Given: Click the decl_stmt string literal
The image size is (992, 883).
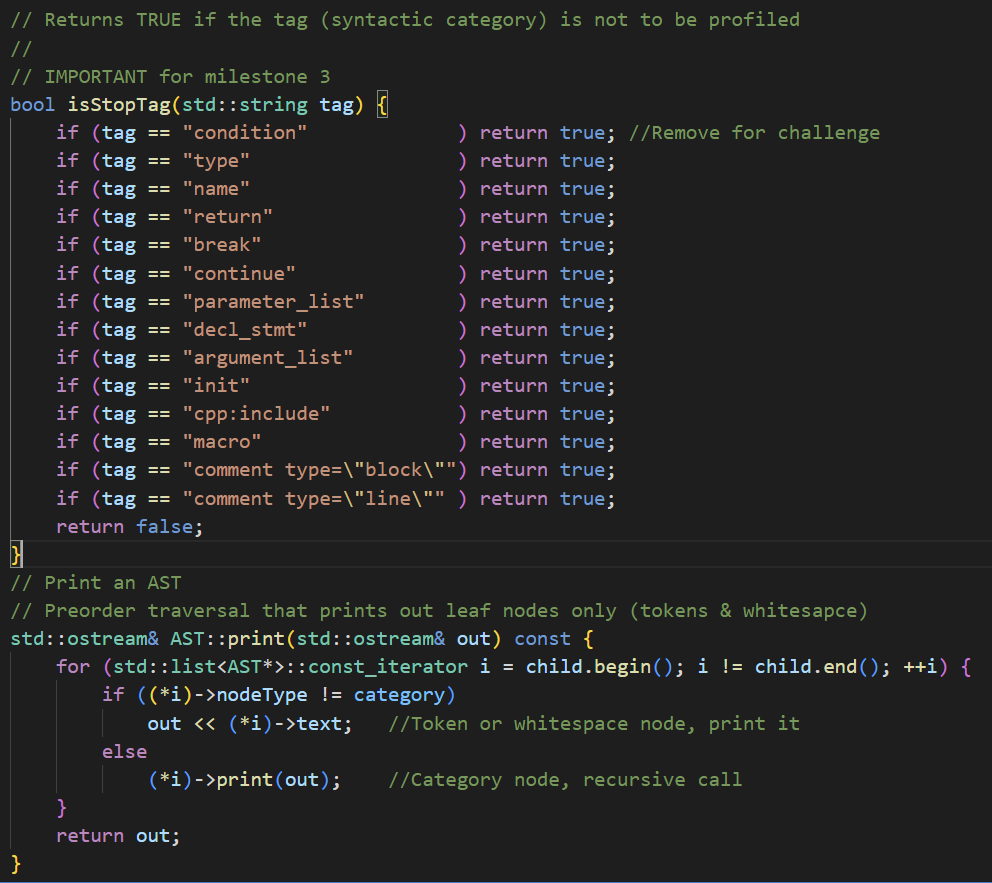Looking at the screenshot, I should [x=244, y=329].
